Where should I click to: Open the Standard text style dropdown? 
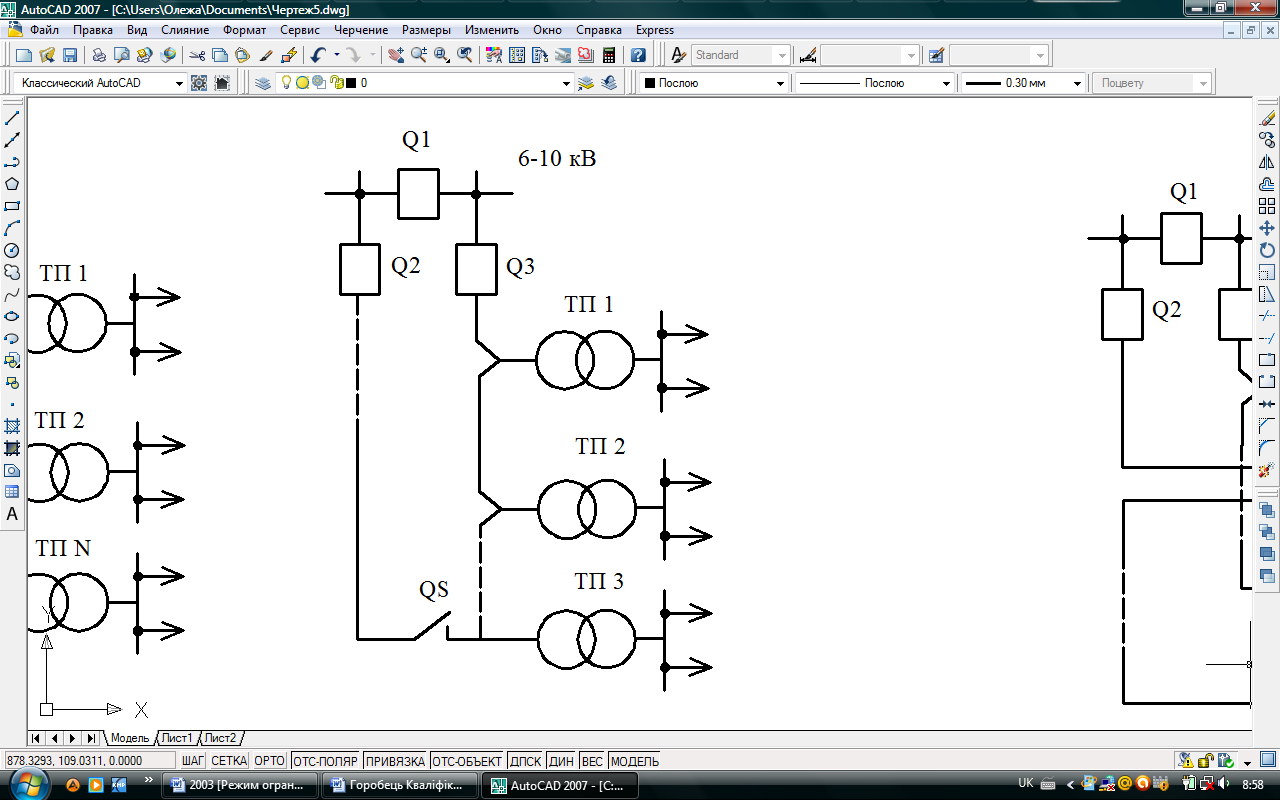(782, 55)
